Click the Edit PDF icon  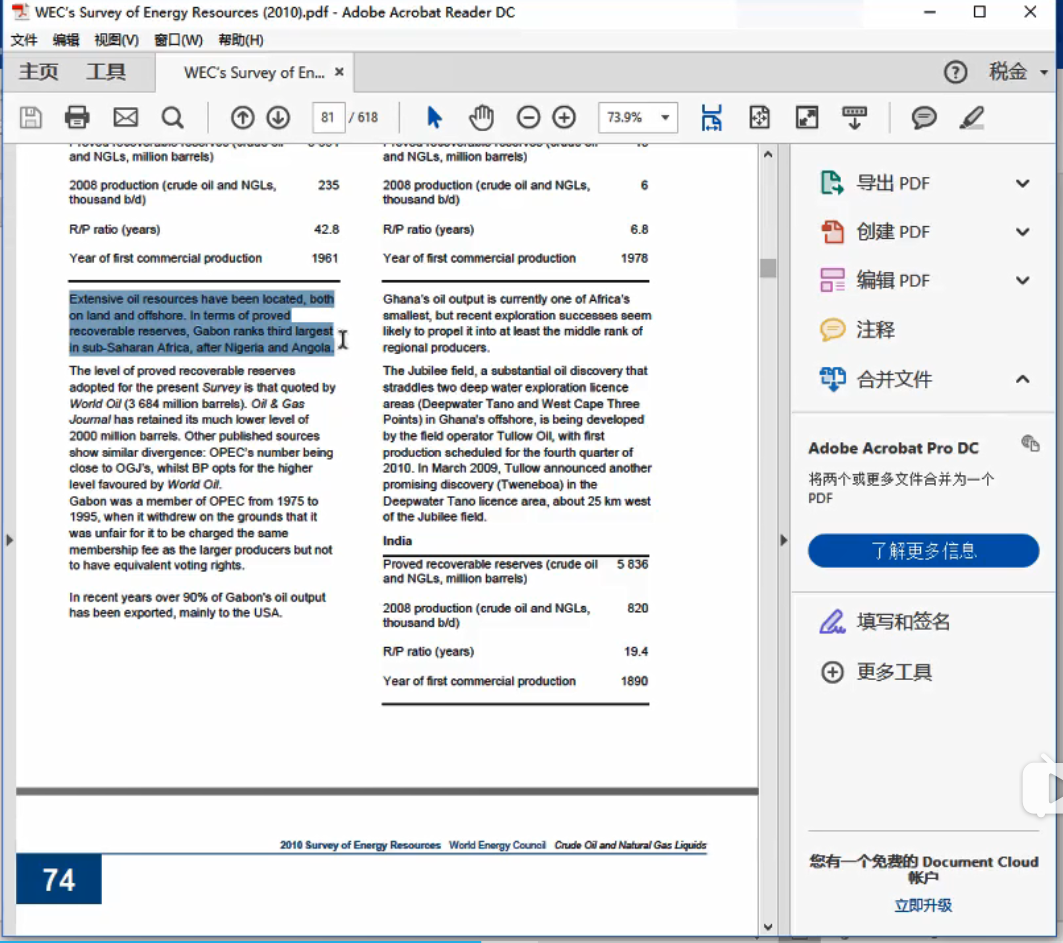(x=832, y=280)
